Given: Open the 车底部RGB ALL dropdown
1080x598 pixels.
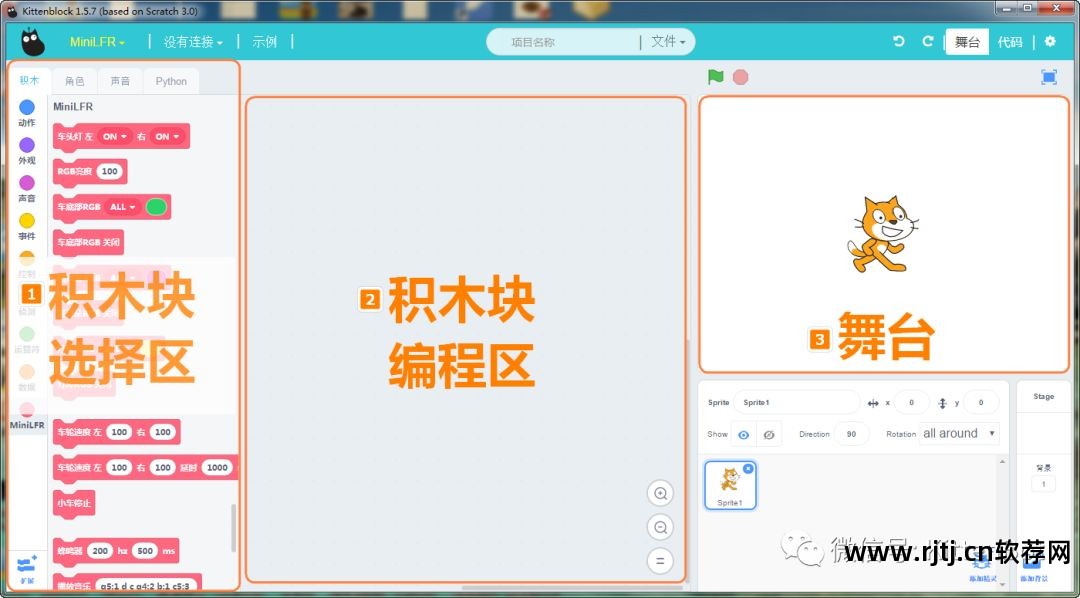Looking at the screenshot, I should (123, 207).
